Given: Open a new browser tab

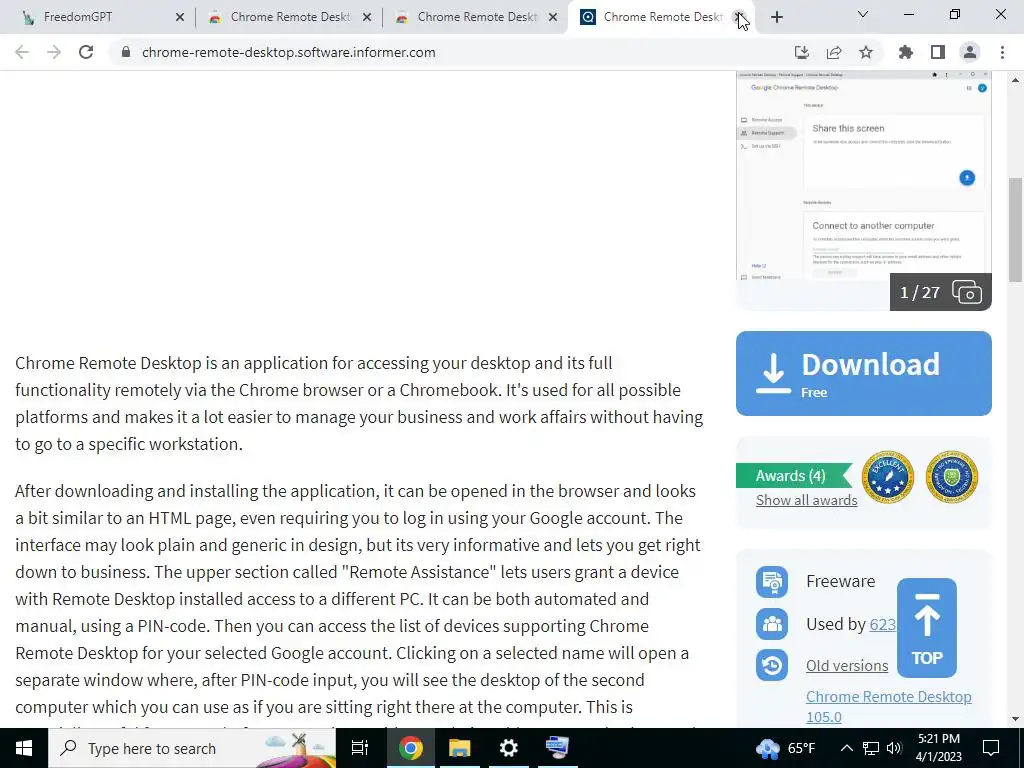Looking at the screenshot, I should click(x=776, y=17).
